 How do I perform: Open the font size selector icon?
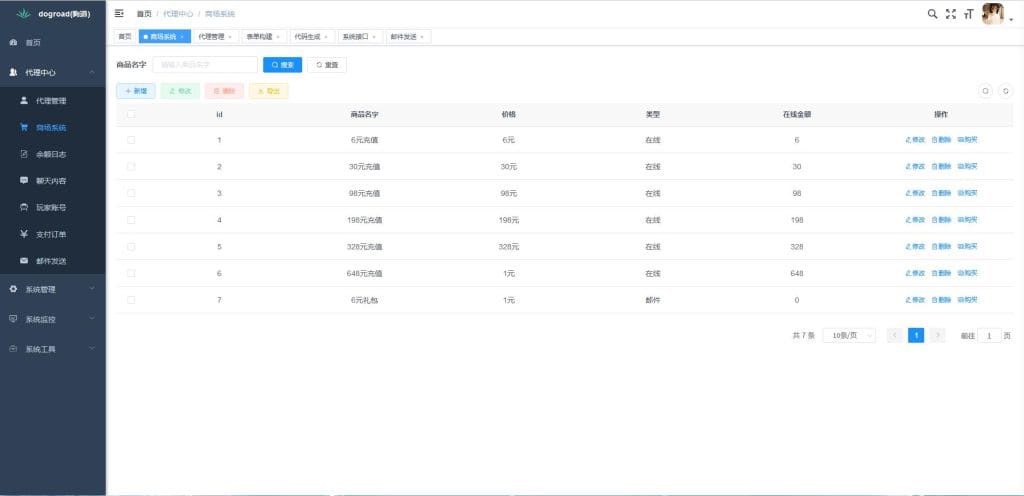[968, 14]
